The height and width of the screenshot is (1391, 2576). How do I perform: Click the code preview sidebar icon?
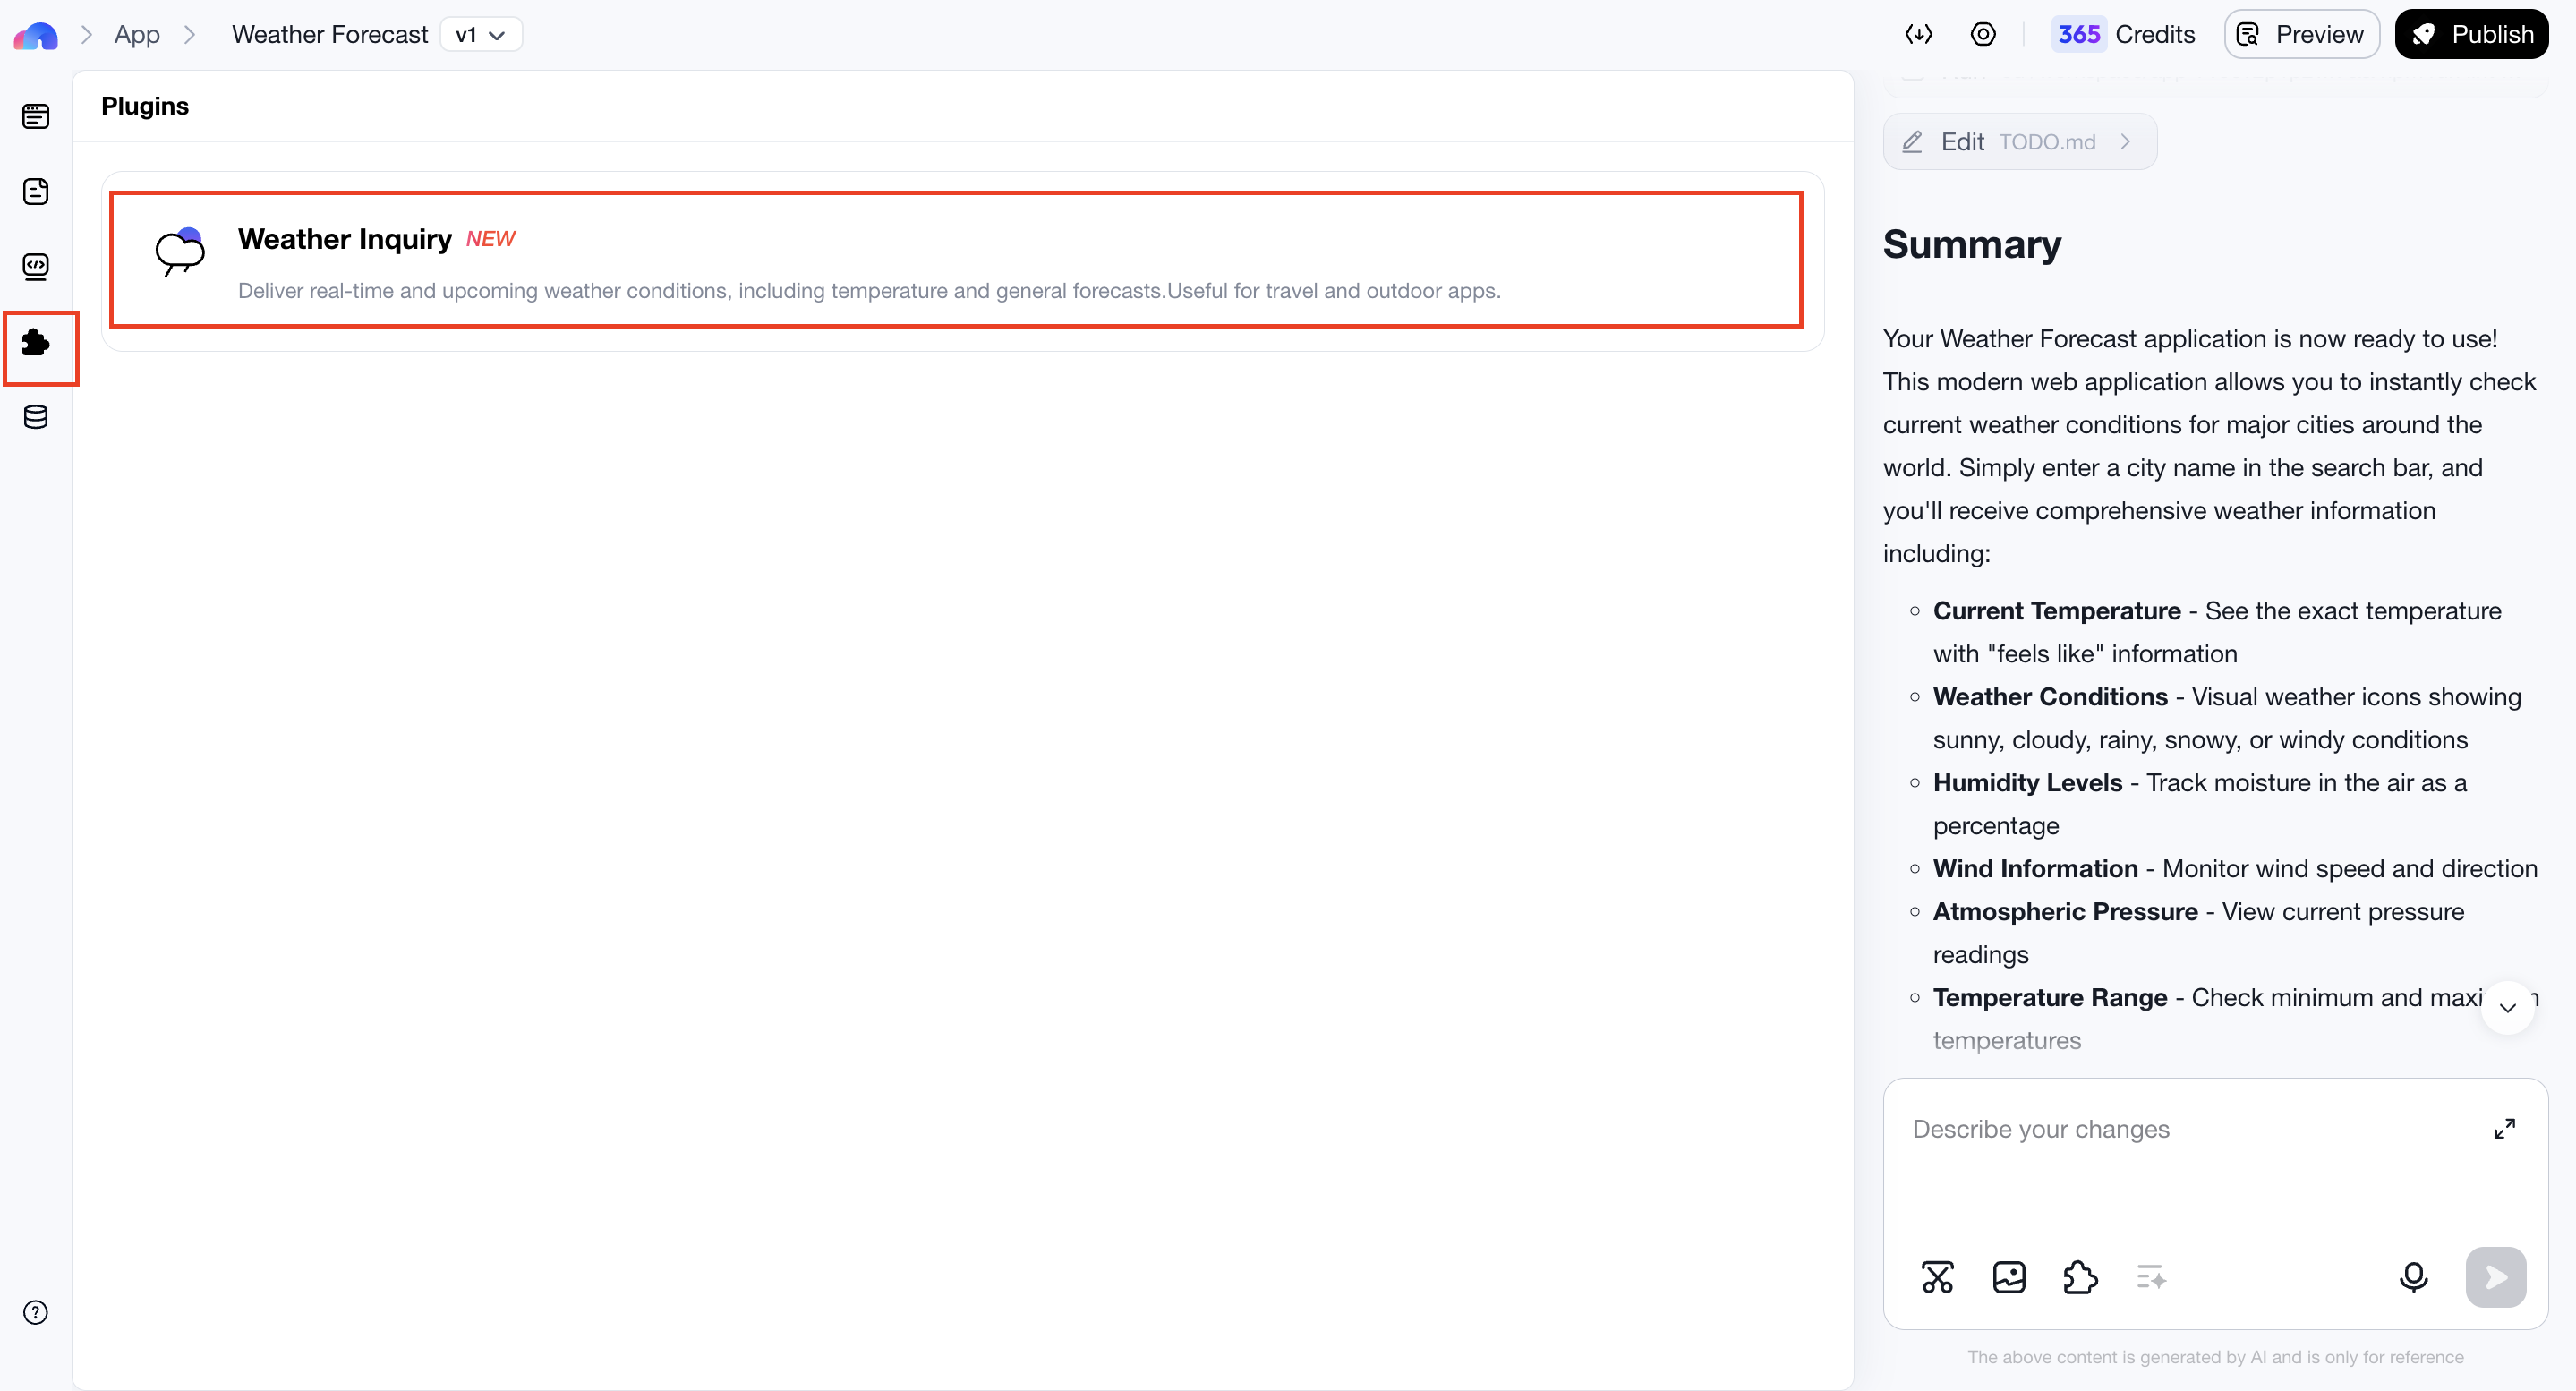[36, 266]
